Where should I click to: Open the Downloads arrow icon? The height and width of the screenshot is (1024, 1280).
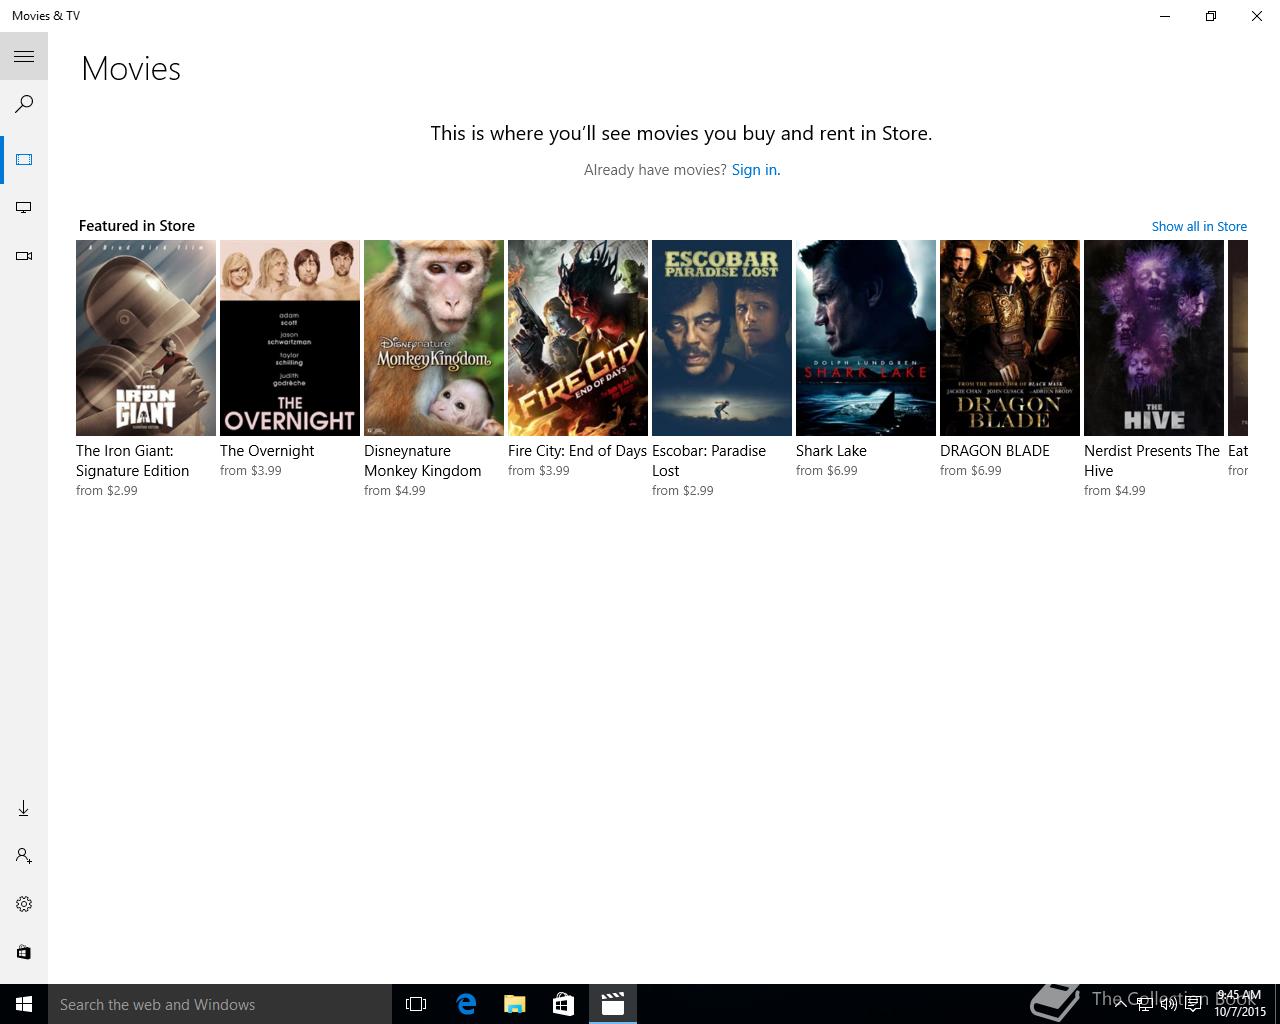pyautogui.click(x=24, y=808)
